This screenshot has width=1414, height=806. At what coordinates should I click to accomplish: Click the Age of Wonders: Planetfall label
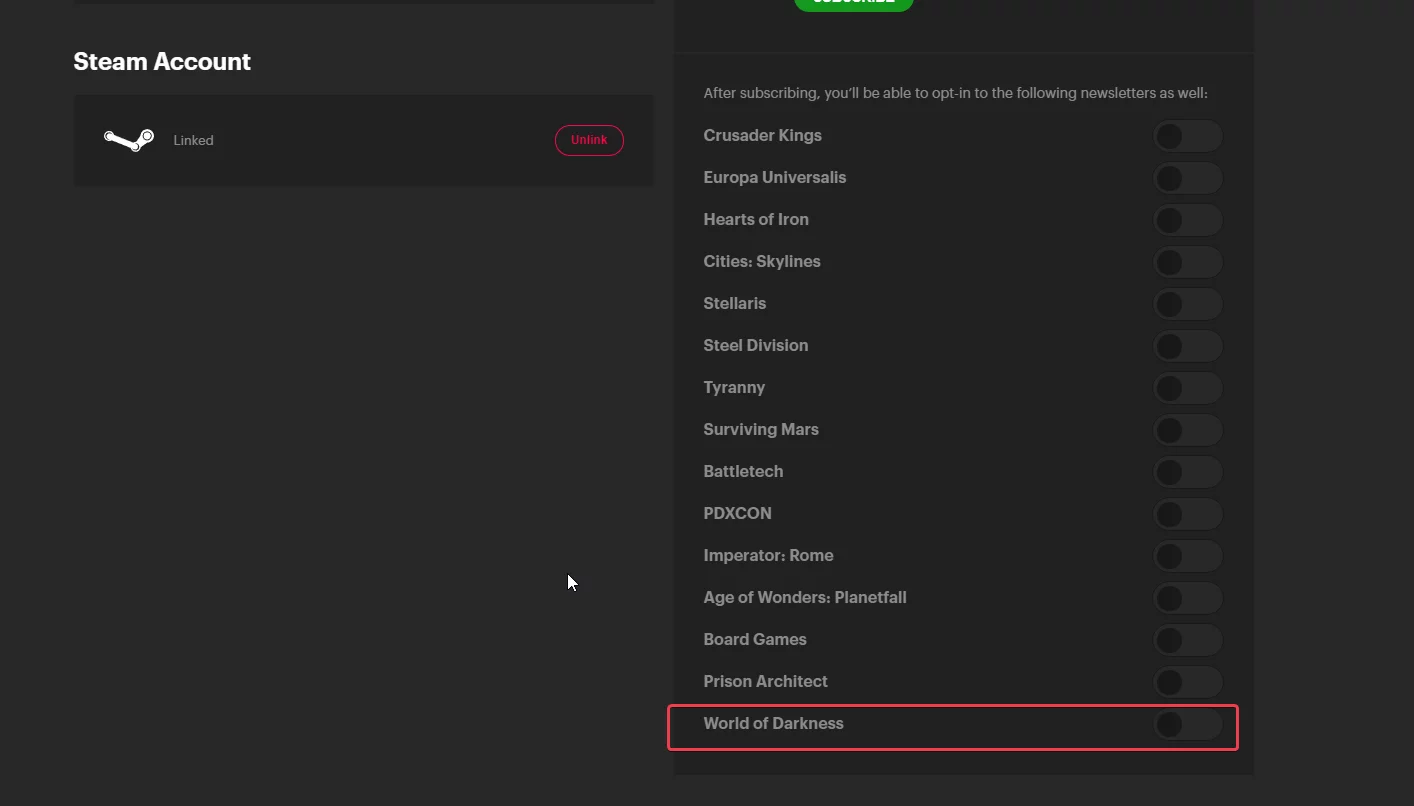[805, 597]
